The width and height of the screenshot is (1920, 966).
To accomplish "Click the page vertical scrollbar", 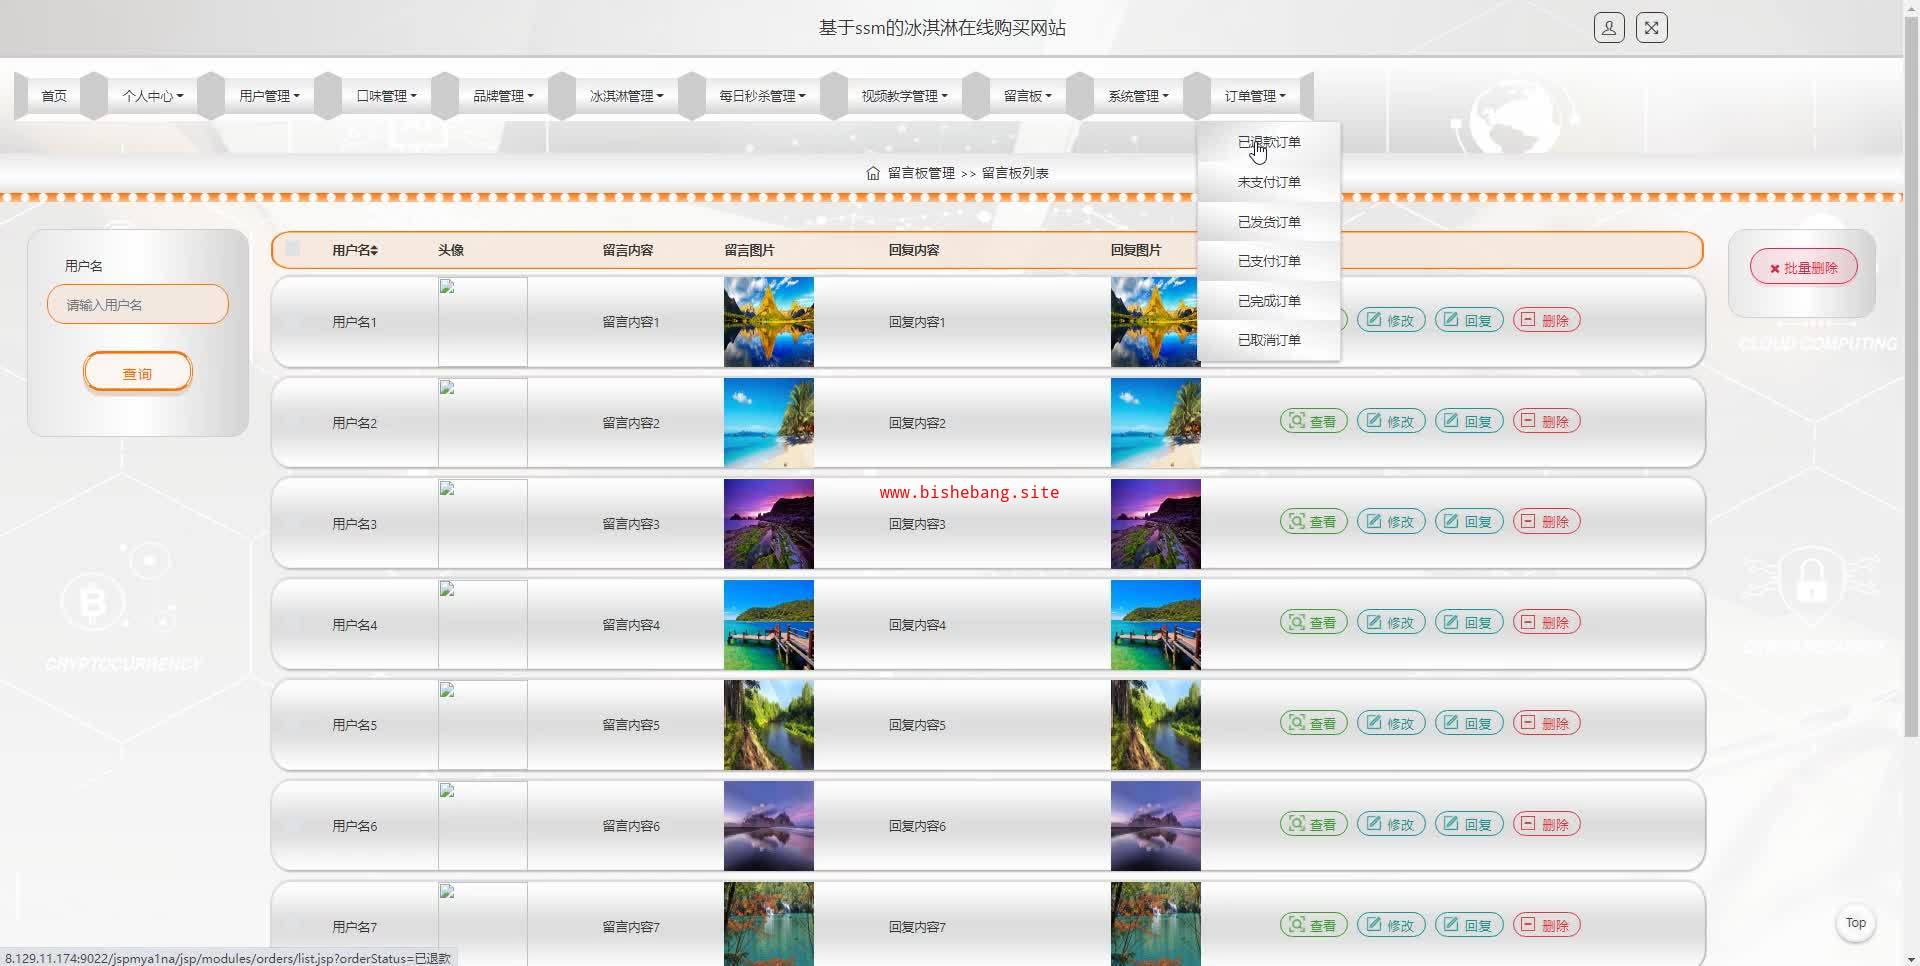I will click(x=1911, y=400).
